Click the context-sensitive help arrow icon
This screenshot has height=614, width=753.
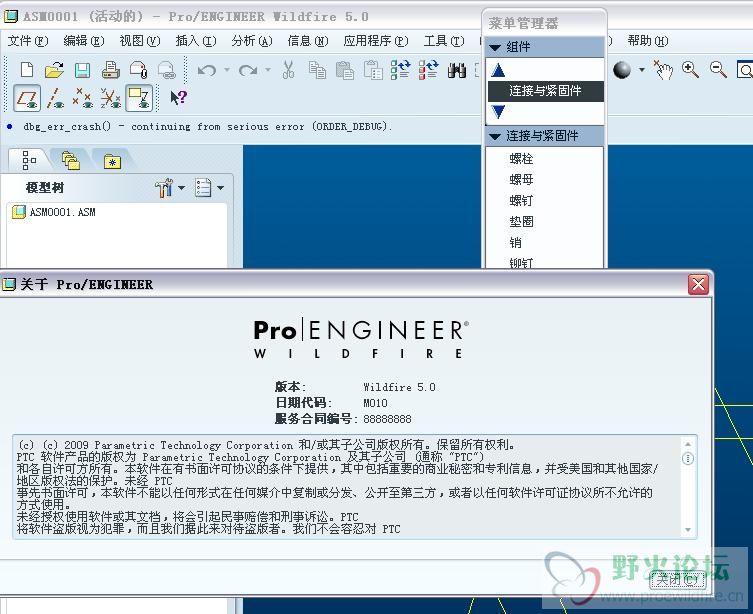pyautogui.click(x=178, y=97)
